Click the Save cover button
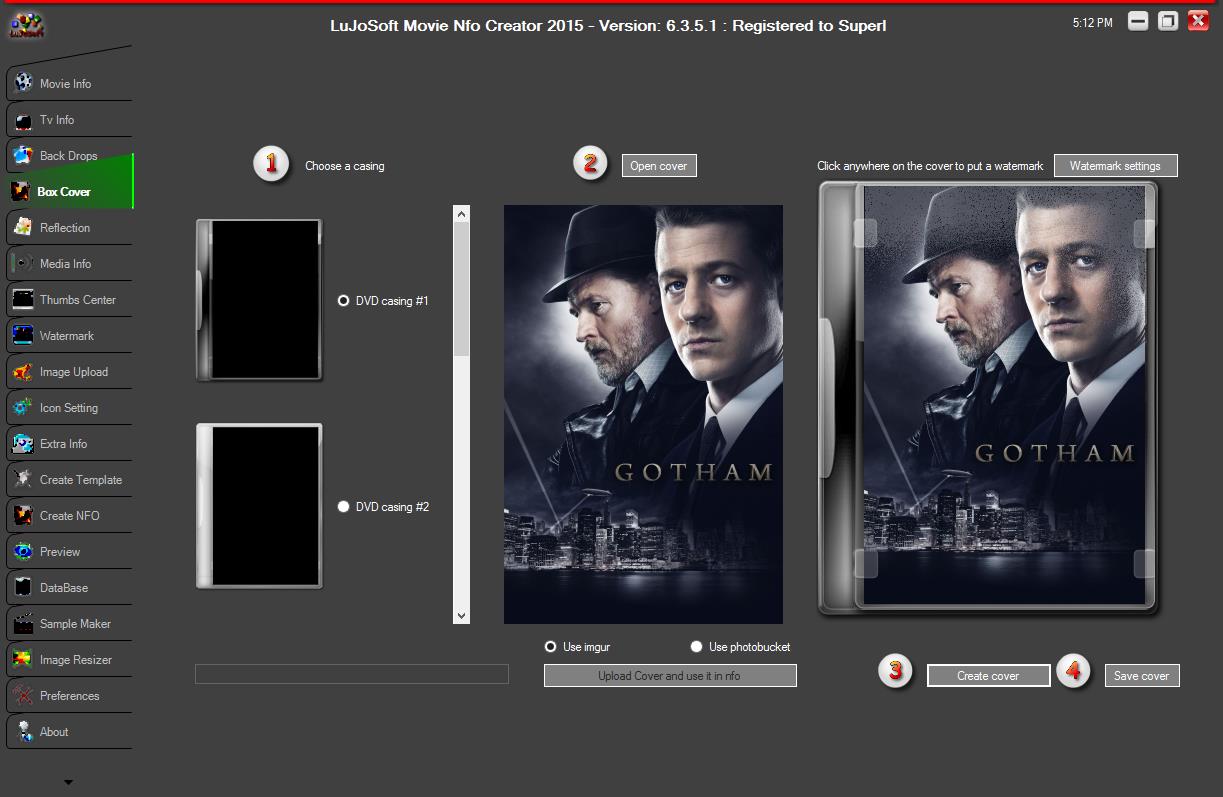1223x797 pixels. pos(1142,676)
